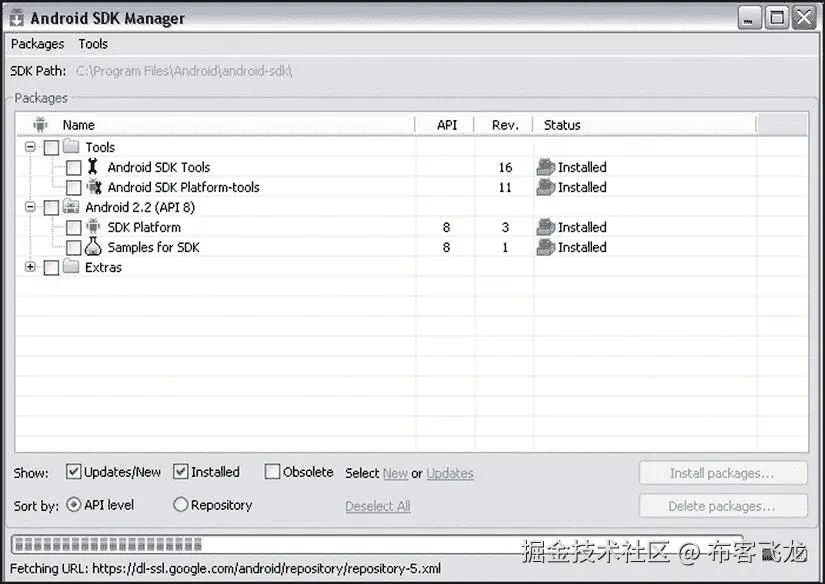Click the API column header

pos(445,125)
